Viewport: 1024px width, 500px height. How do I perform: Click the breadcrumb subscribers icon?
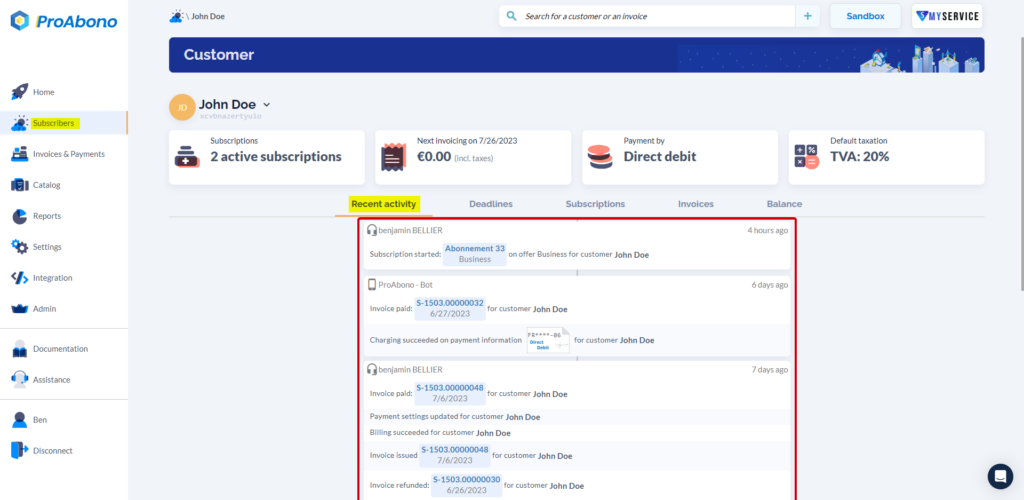coord(176,16)
